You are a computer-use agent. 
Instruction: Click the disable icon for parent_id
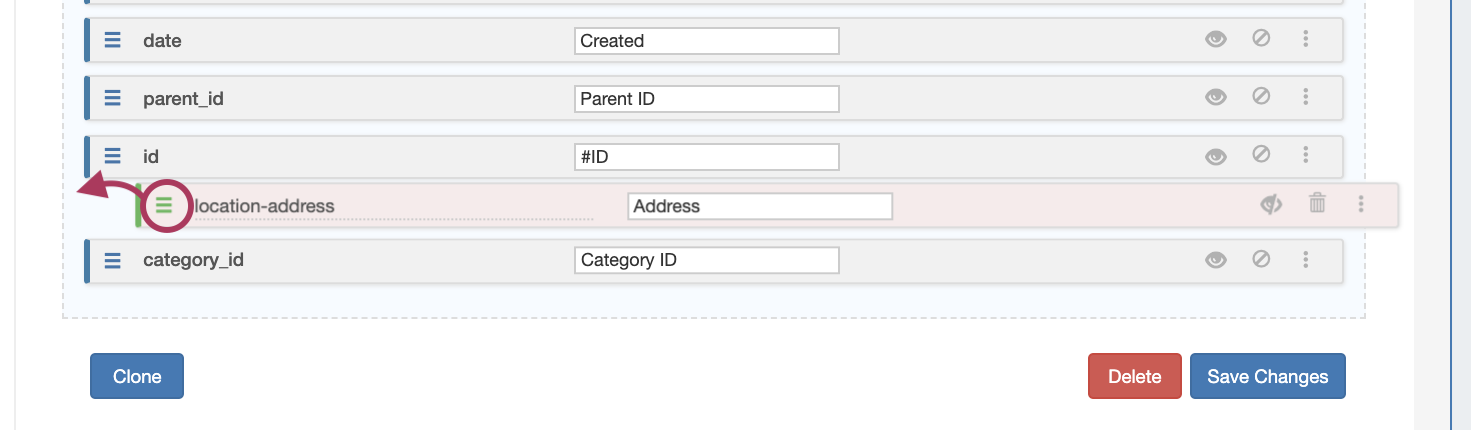coord(1261,97)
